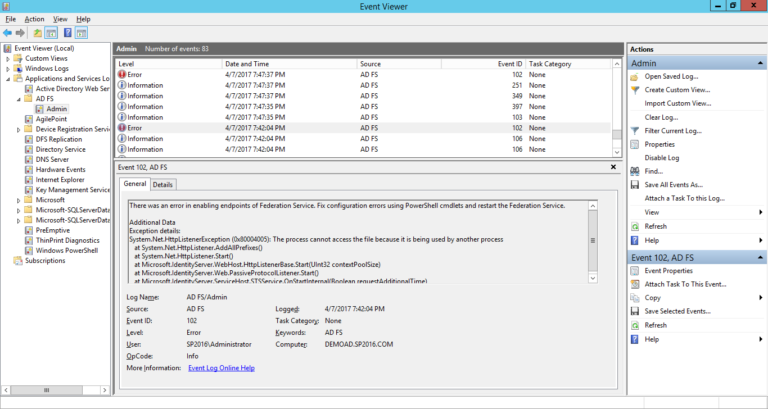The height and width of the screenshot is (409, 768).
Task: Sort by the Date and Time column header
Action: point(289,64)
